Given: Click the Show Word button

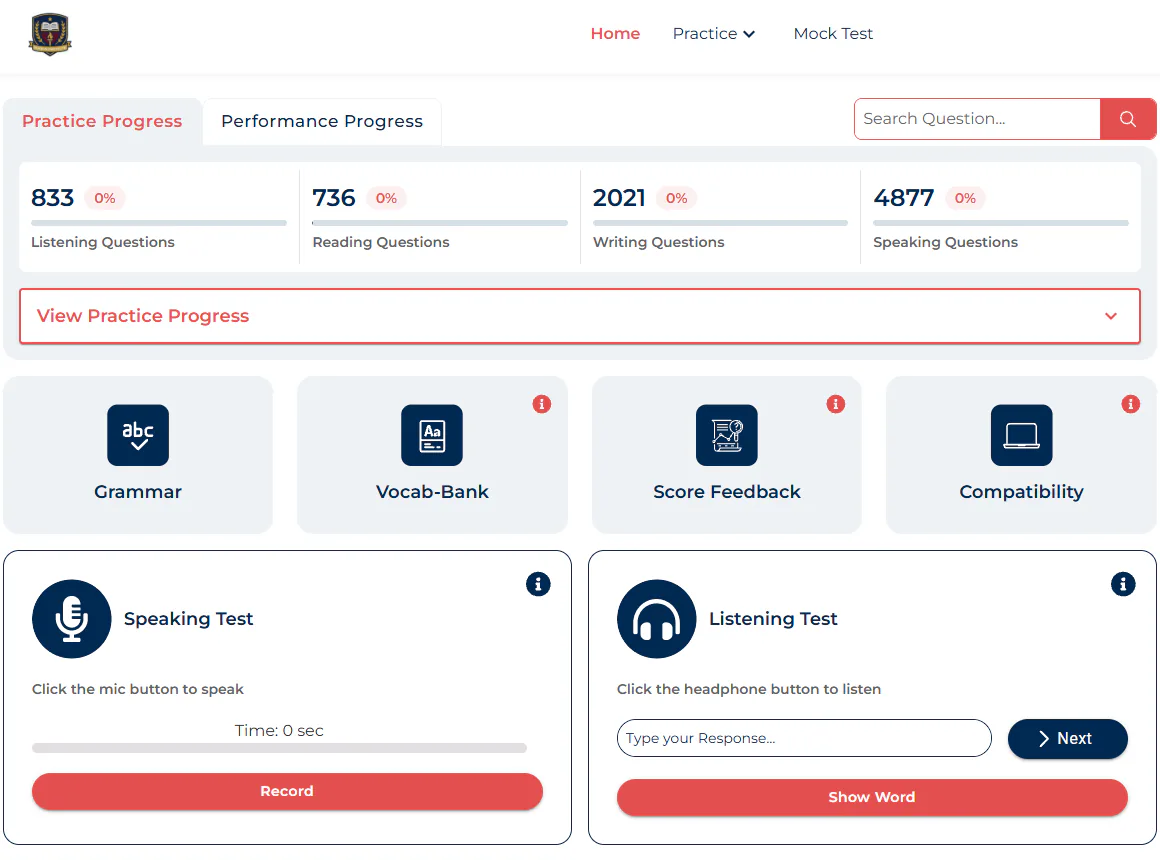Looking at the screenshot, I should [x=871, y=797].
